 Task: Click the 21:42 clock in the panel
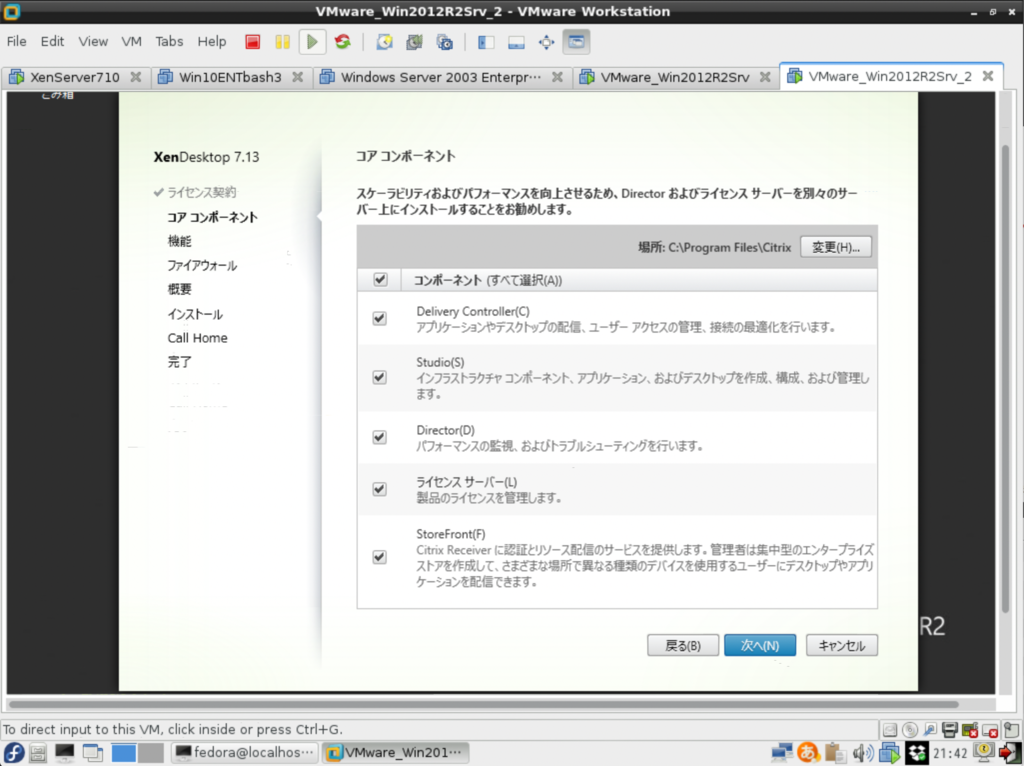click(x=950, y=754)
